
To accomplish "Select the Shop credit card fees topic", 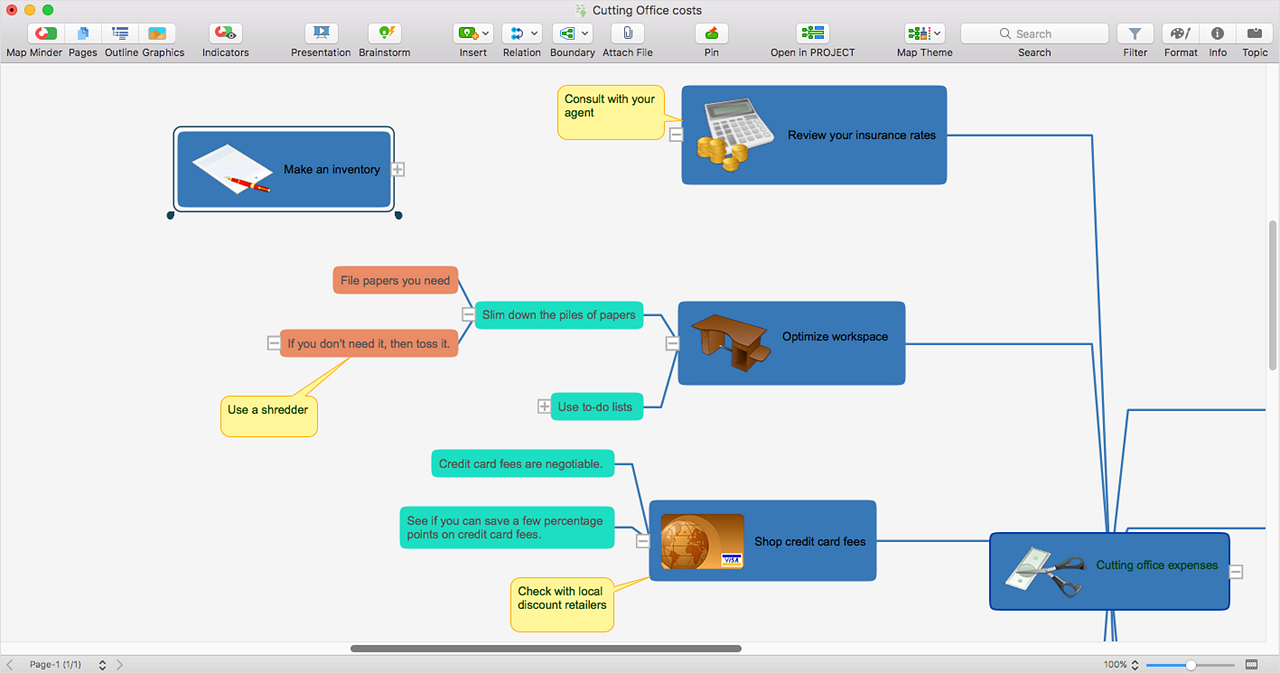I will [762, 541].
